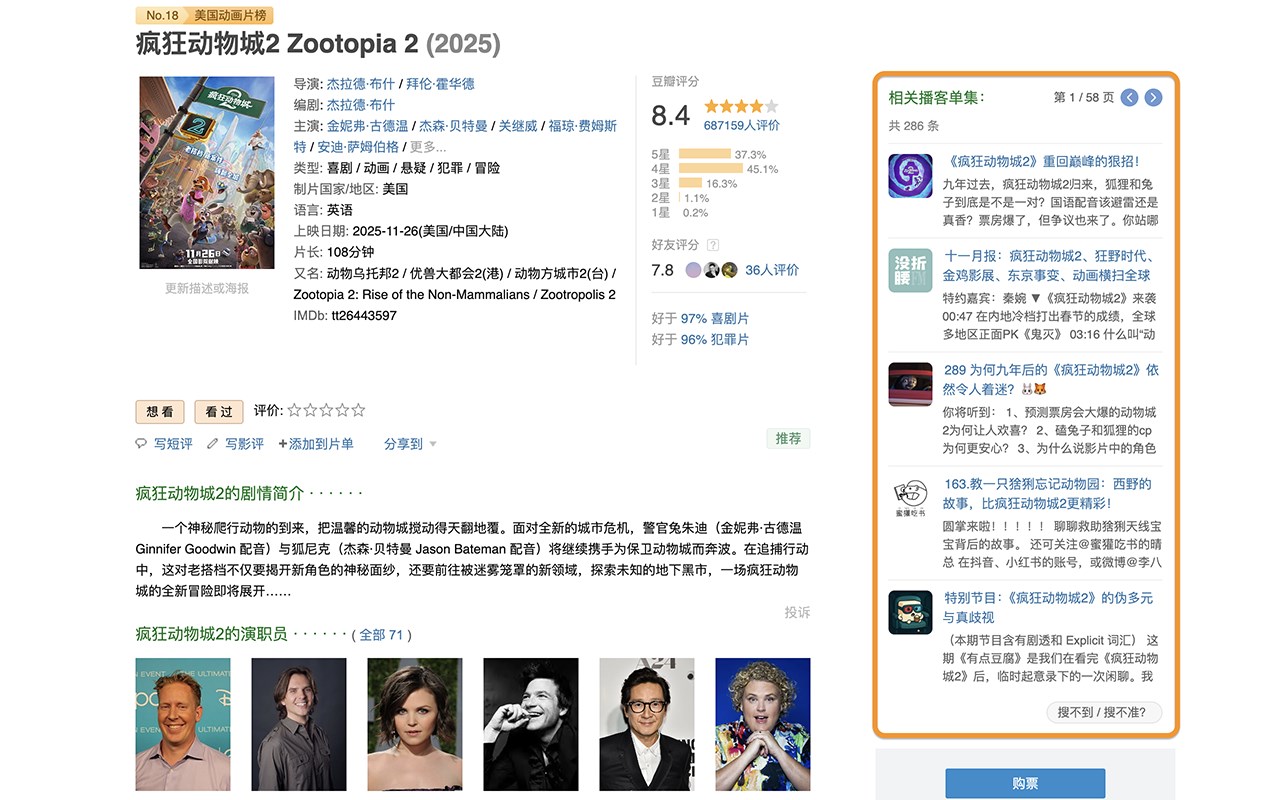Image resolution: width=1280 pixels, height=800 pixels.
Task: Open 36人评价 friend ratings link
Action: click(772, 270)
